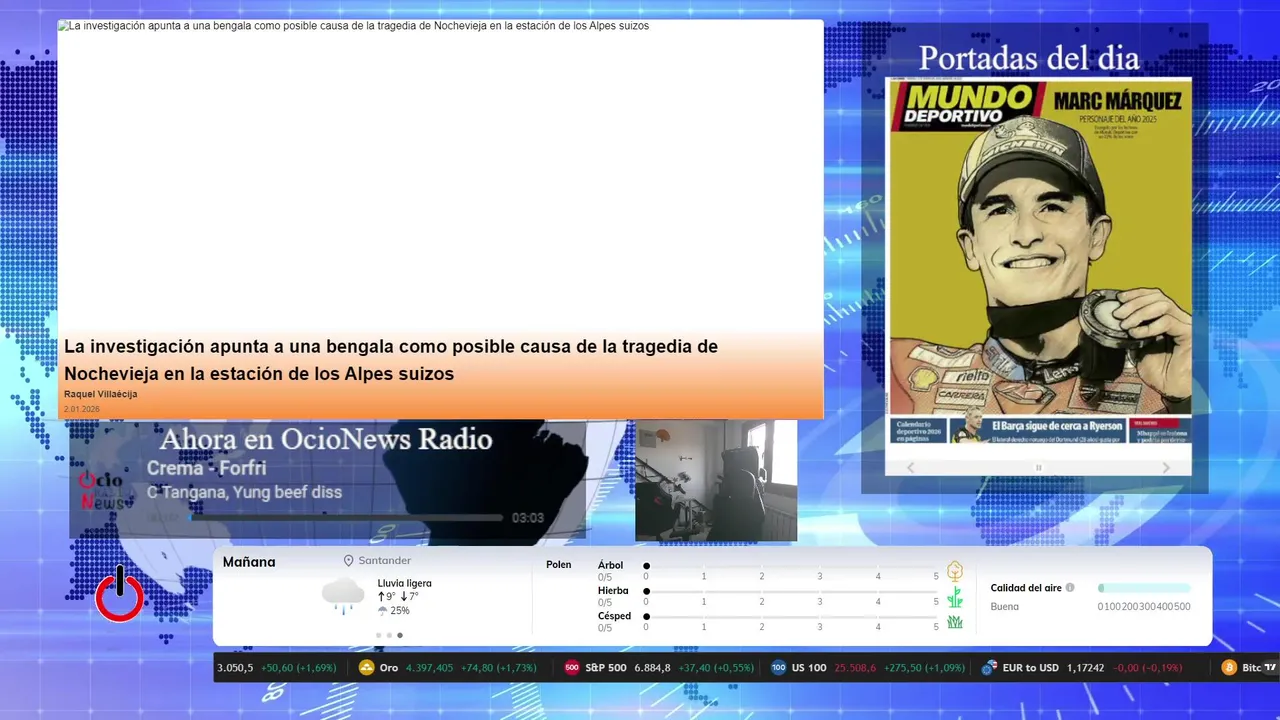Open Oro quote in the ticker
Screen dimensions: 1280x720
(448, 668)
